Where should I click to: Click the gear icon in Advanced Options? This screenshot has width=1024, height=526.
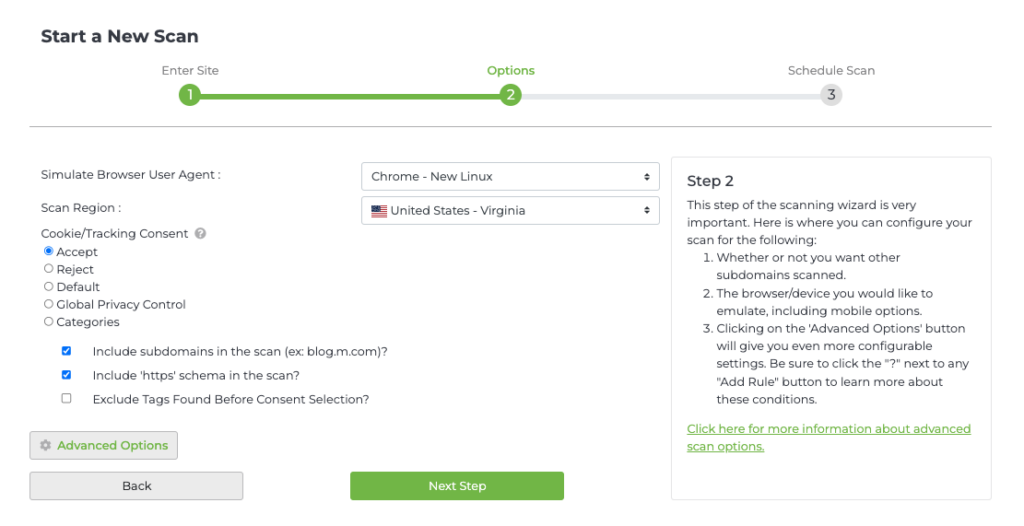click(x=45, y=446)
